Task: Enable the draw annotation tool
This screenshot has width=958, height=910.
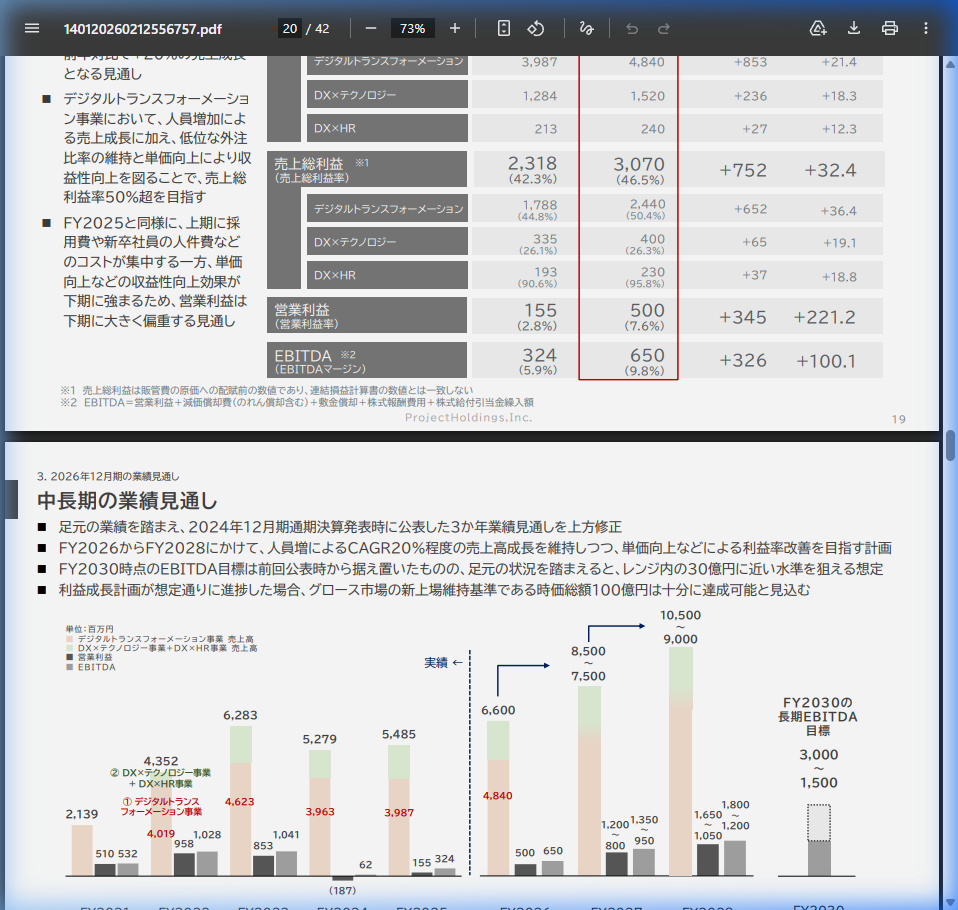Action: pos(586,28)
